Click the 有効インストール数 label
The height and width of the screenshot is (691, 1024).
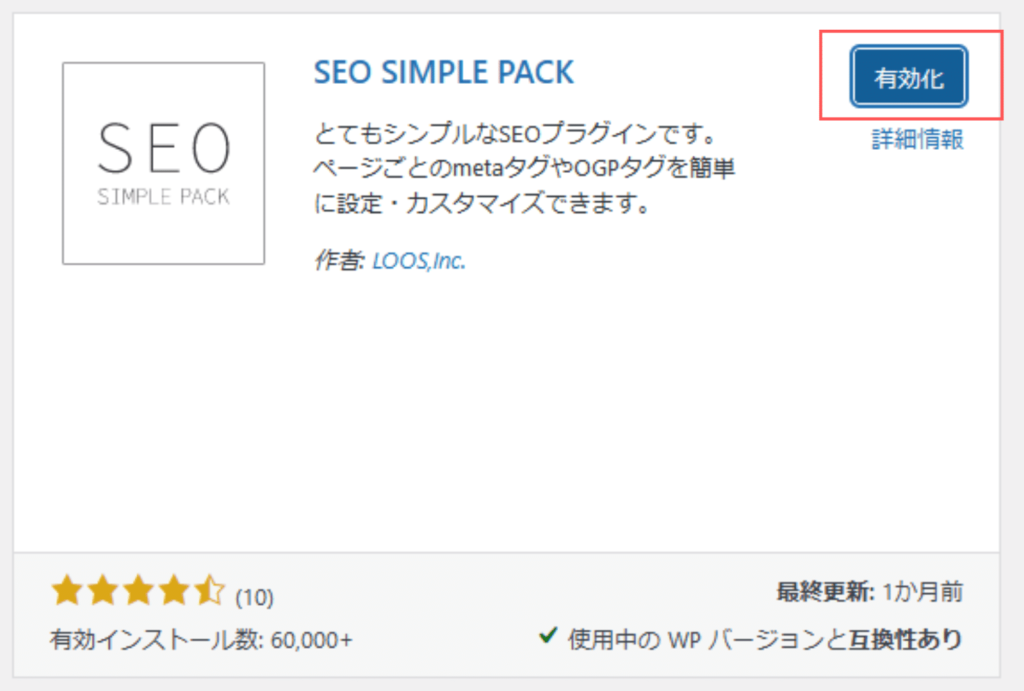[157, 639]
